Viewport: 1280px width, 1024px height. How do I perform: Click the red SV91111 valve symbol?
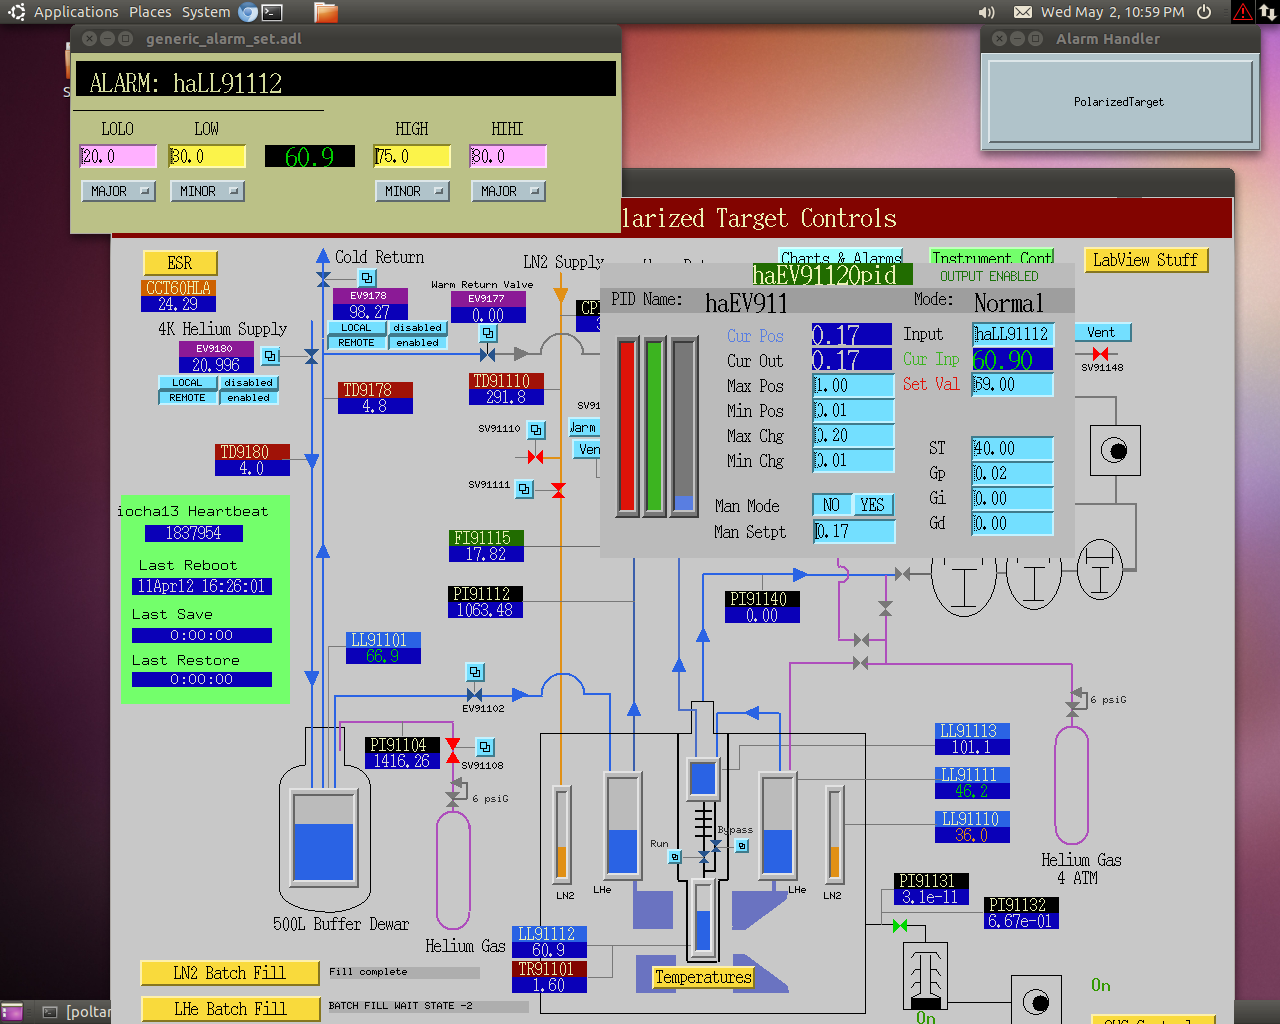tap(558, 490)
